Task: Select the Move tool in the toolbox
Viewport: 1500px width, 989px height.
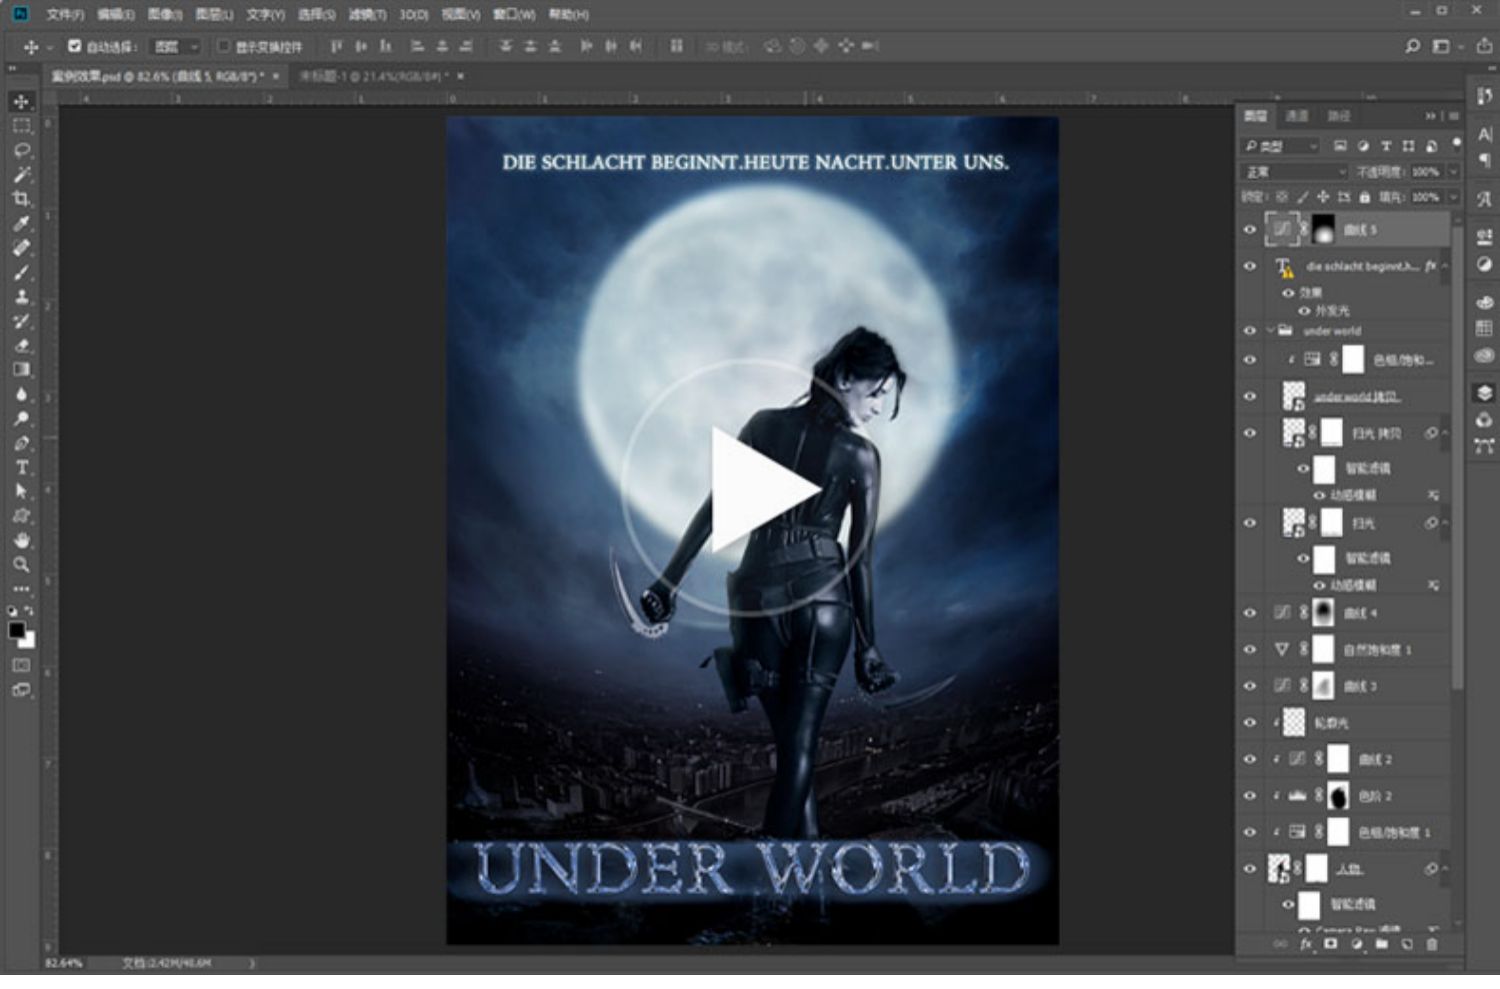Action: click(x=21, y=102)
